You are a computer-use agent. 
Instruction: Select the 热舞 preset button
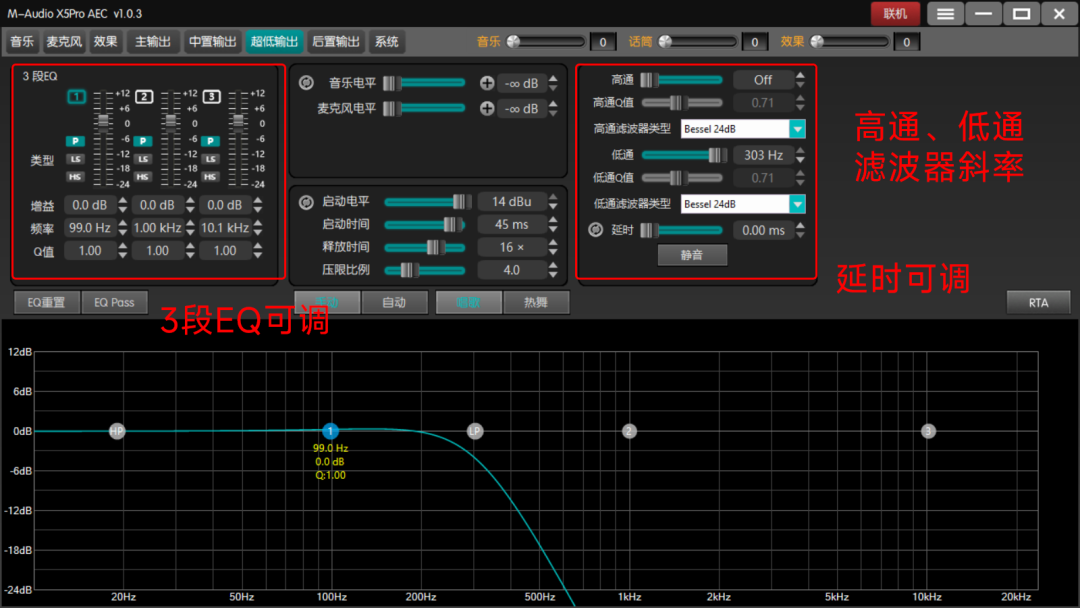[536, 302]
